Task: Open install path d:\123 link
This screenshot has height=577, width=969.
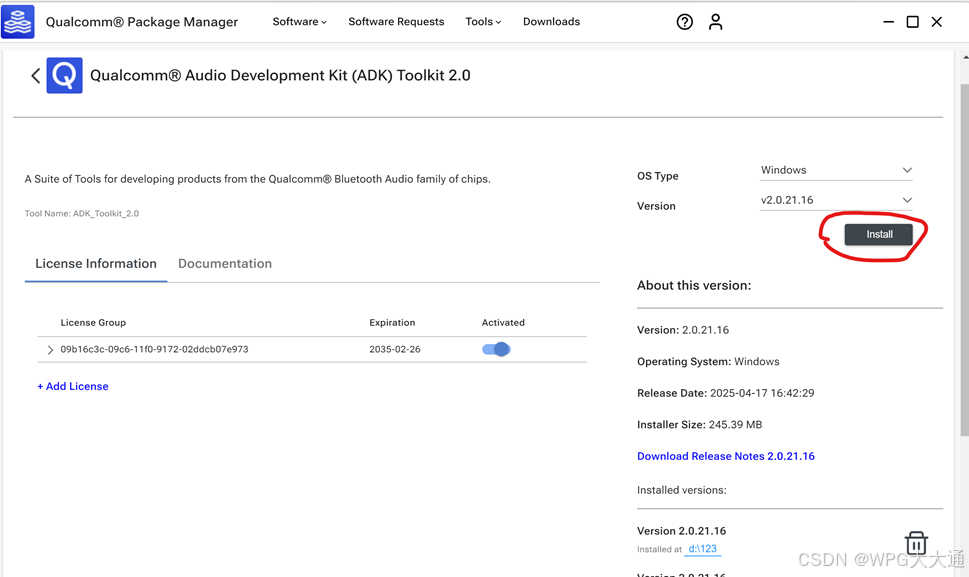Action: (703, 549)
